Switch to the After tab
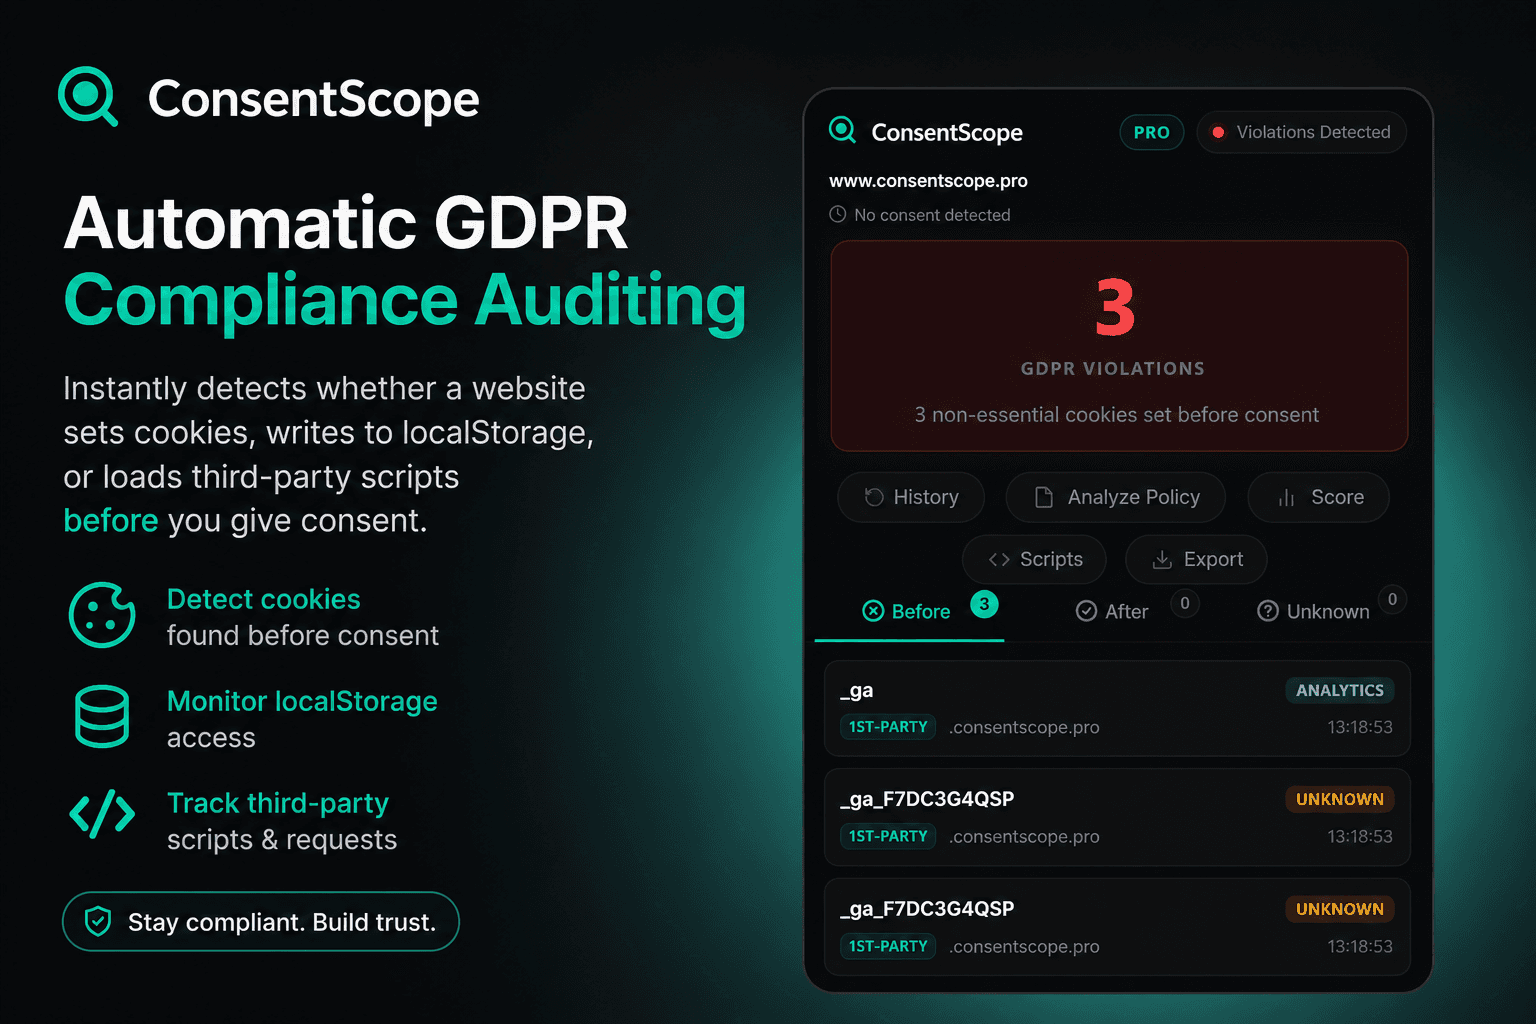The width and height of the screenshot is (1536, 1024). (1128, 611)
